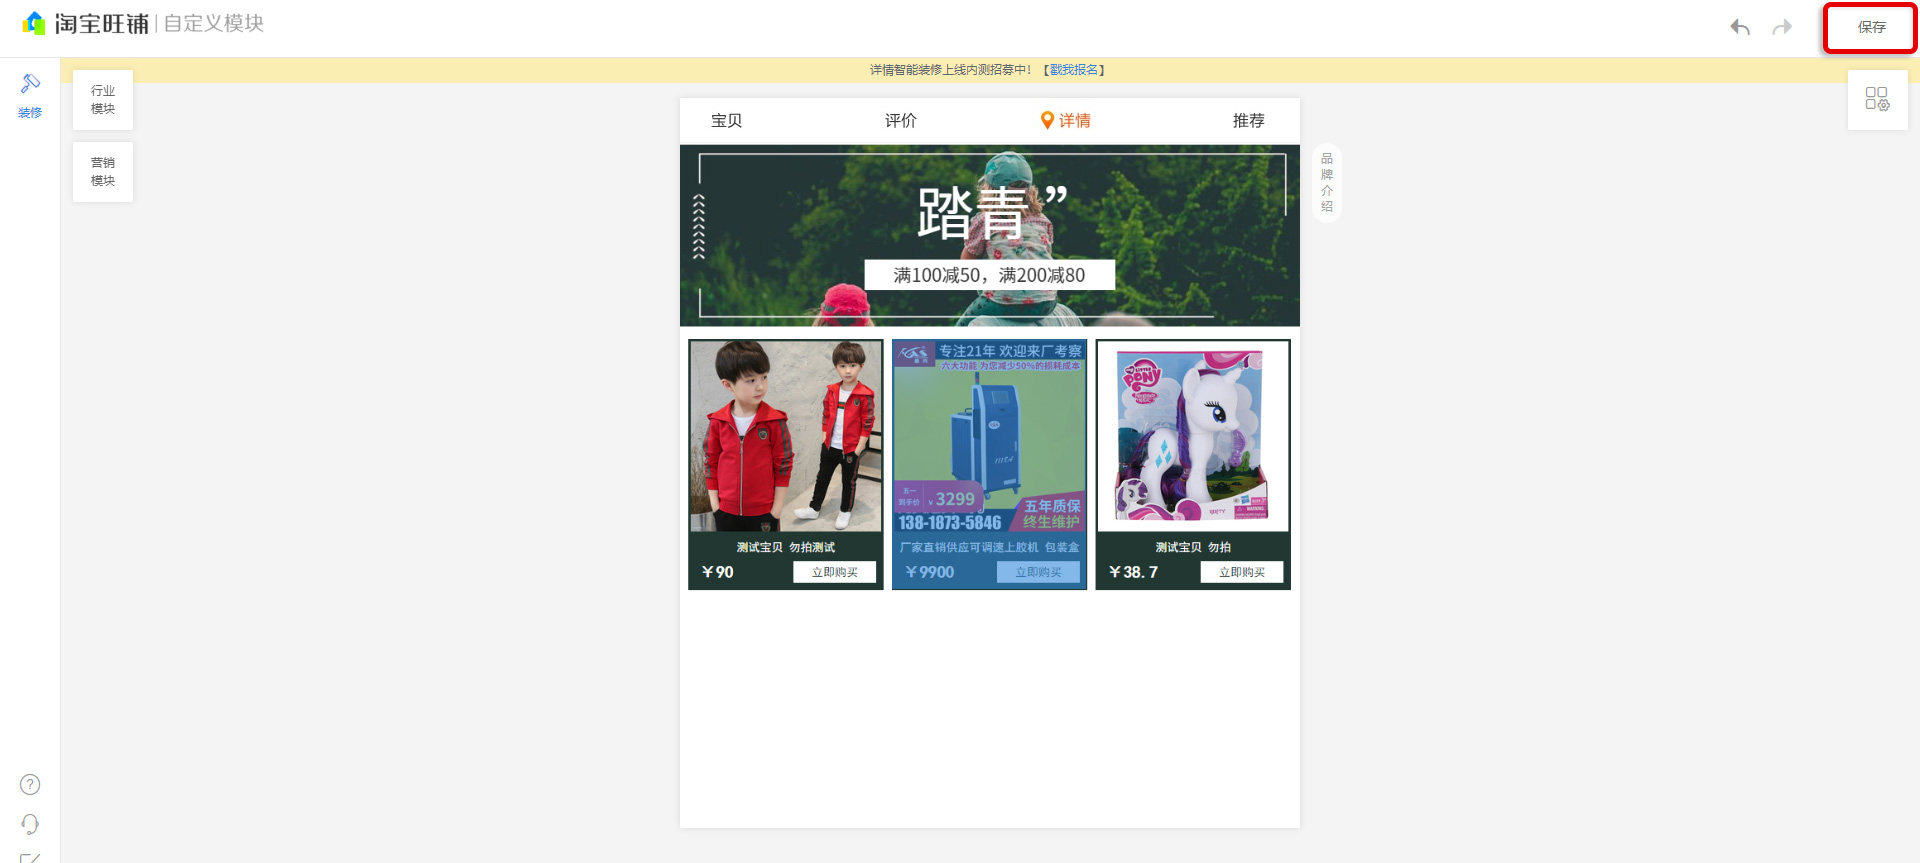The height and width of the screenshot is (863, 1920).
Task: Click the 品牌介绍 side anchor
Action: click(x=1327, y=183)
